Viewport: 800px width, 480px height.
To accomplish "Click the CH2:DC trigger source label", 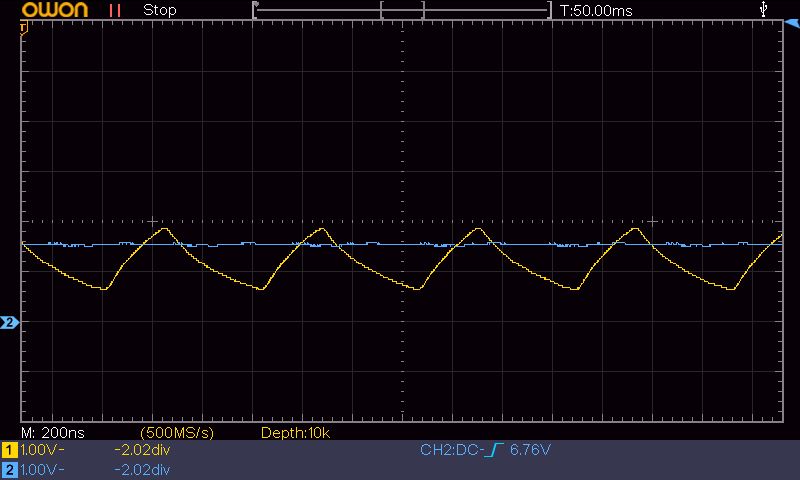I will [452, 450].
